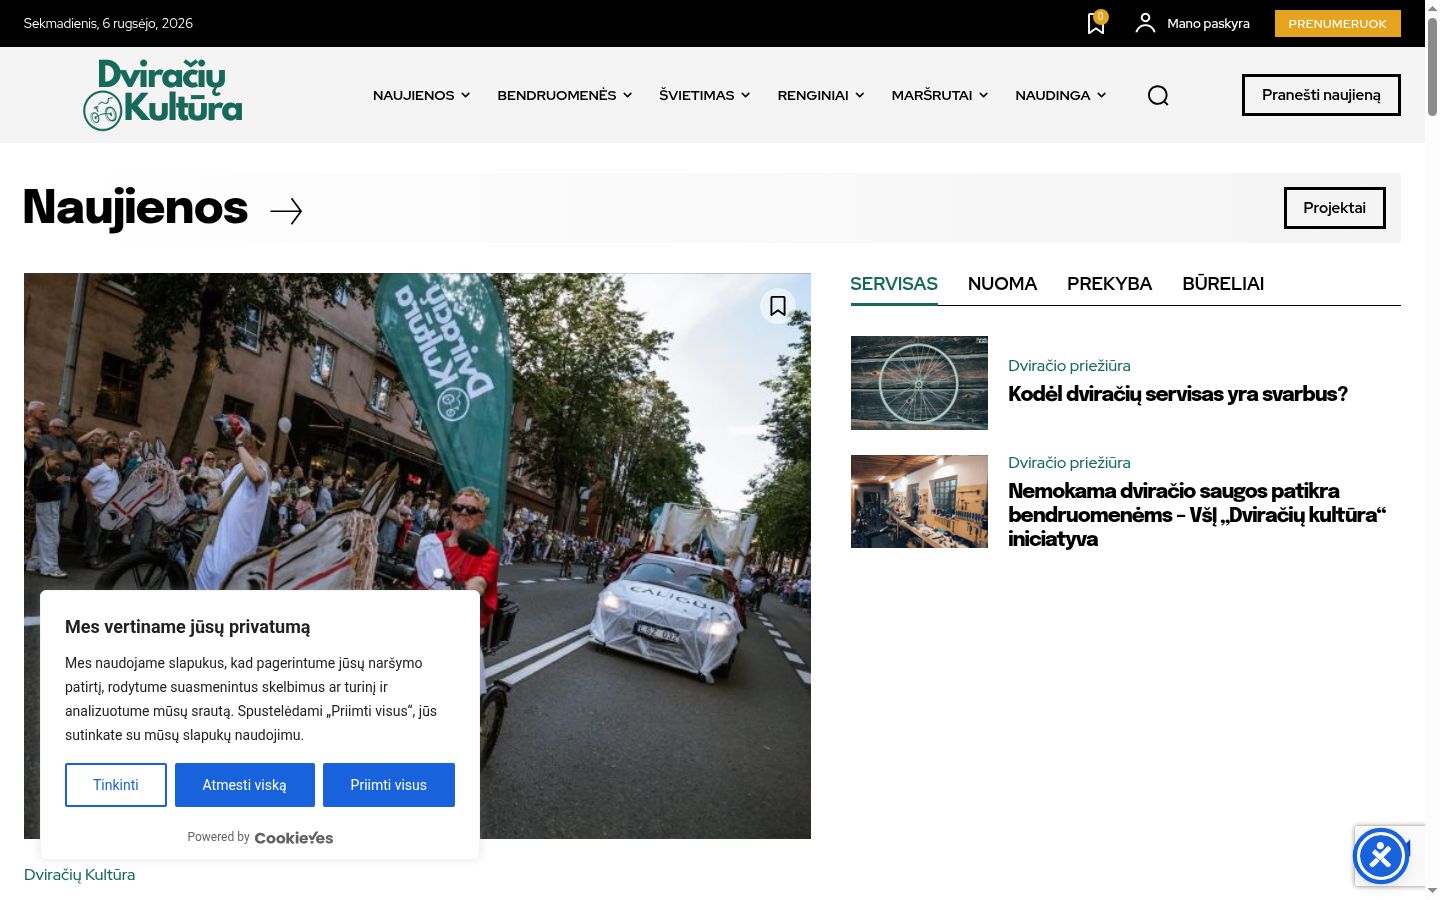Viewport: 1440px width, 900px height.
Task: Open the search magnifier icon
Action: click(1158, 95)
